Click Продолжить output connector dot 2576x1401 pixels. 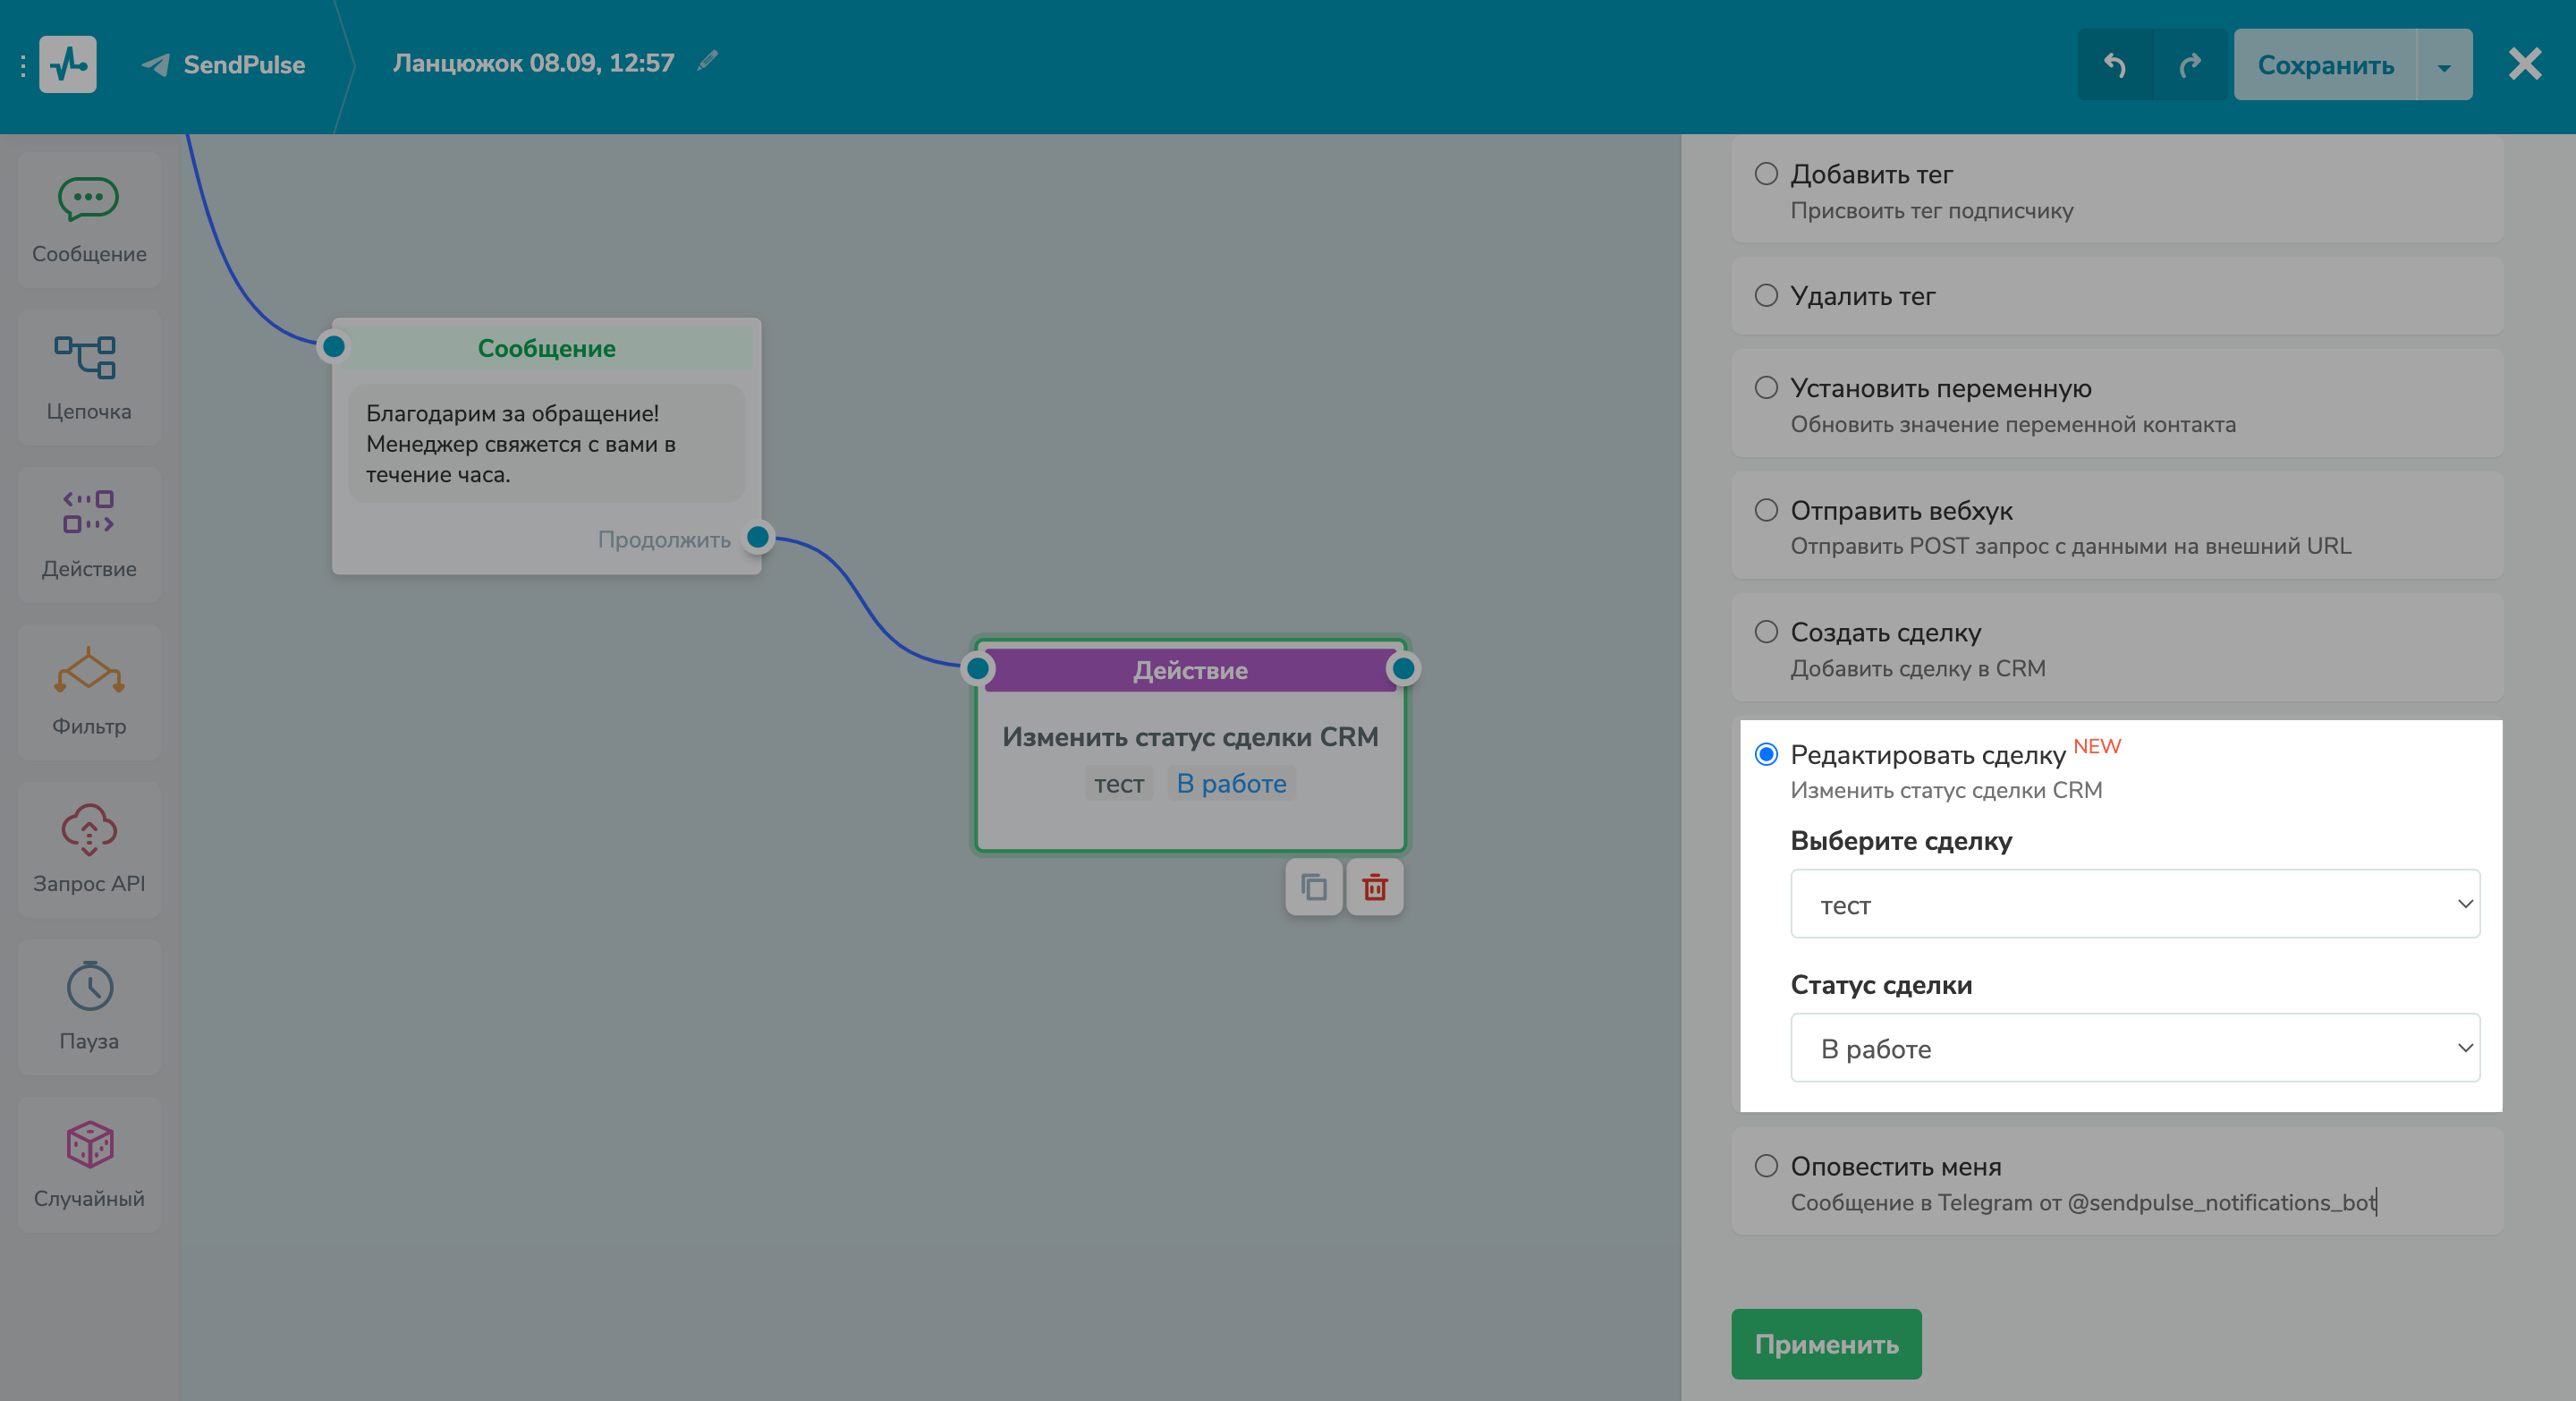coord(758,538)
